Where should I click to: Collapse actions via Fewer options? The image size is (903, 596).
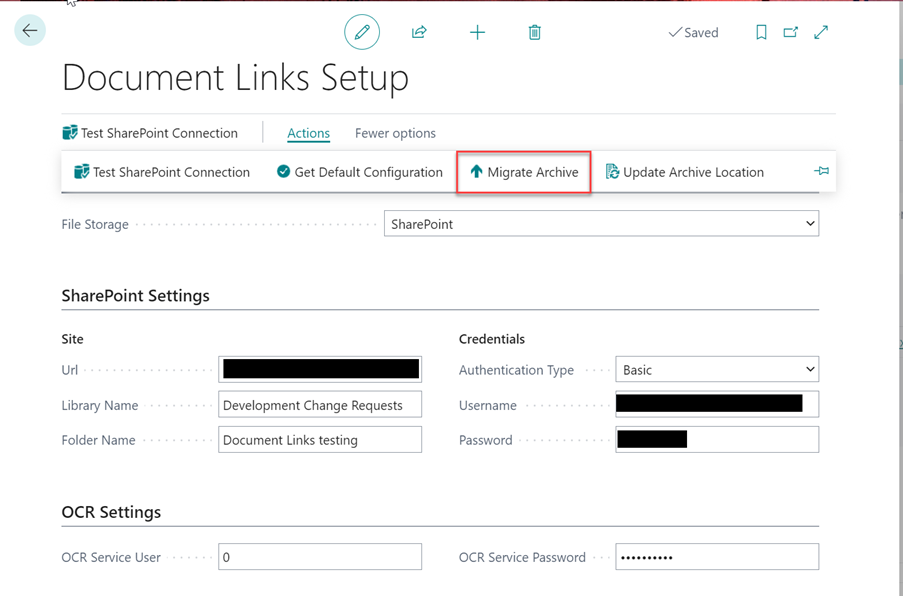394,132
